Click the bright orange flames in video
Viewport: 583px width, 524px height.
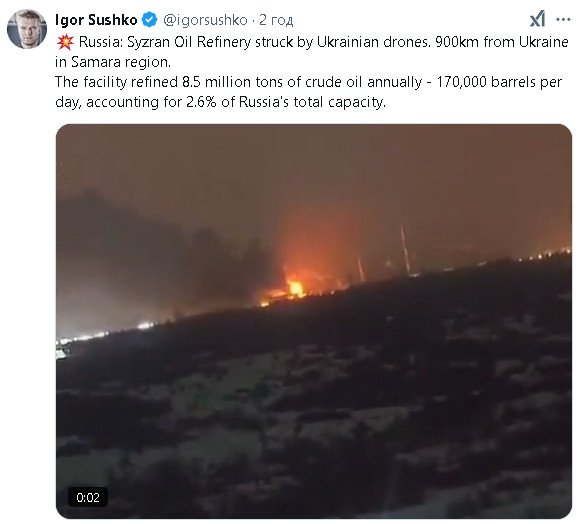(x=296, y=288)
